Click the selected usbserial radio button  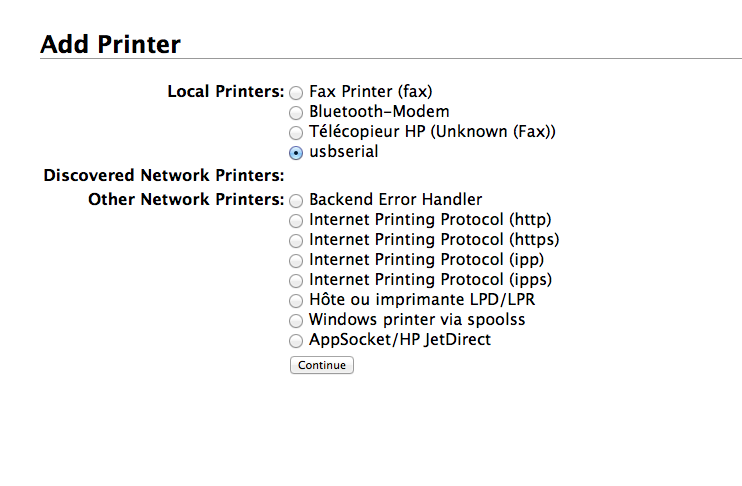pyautogui.click(x=296, y=153)
